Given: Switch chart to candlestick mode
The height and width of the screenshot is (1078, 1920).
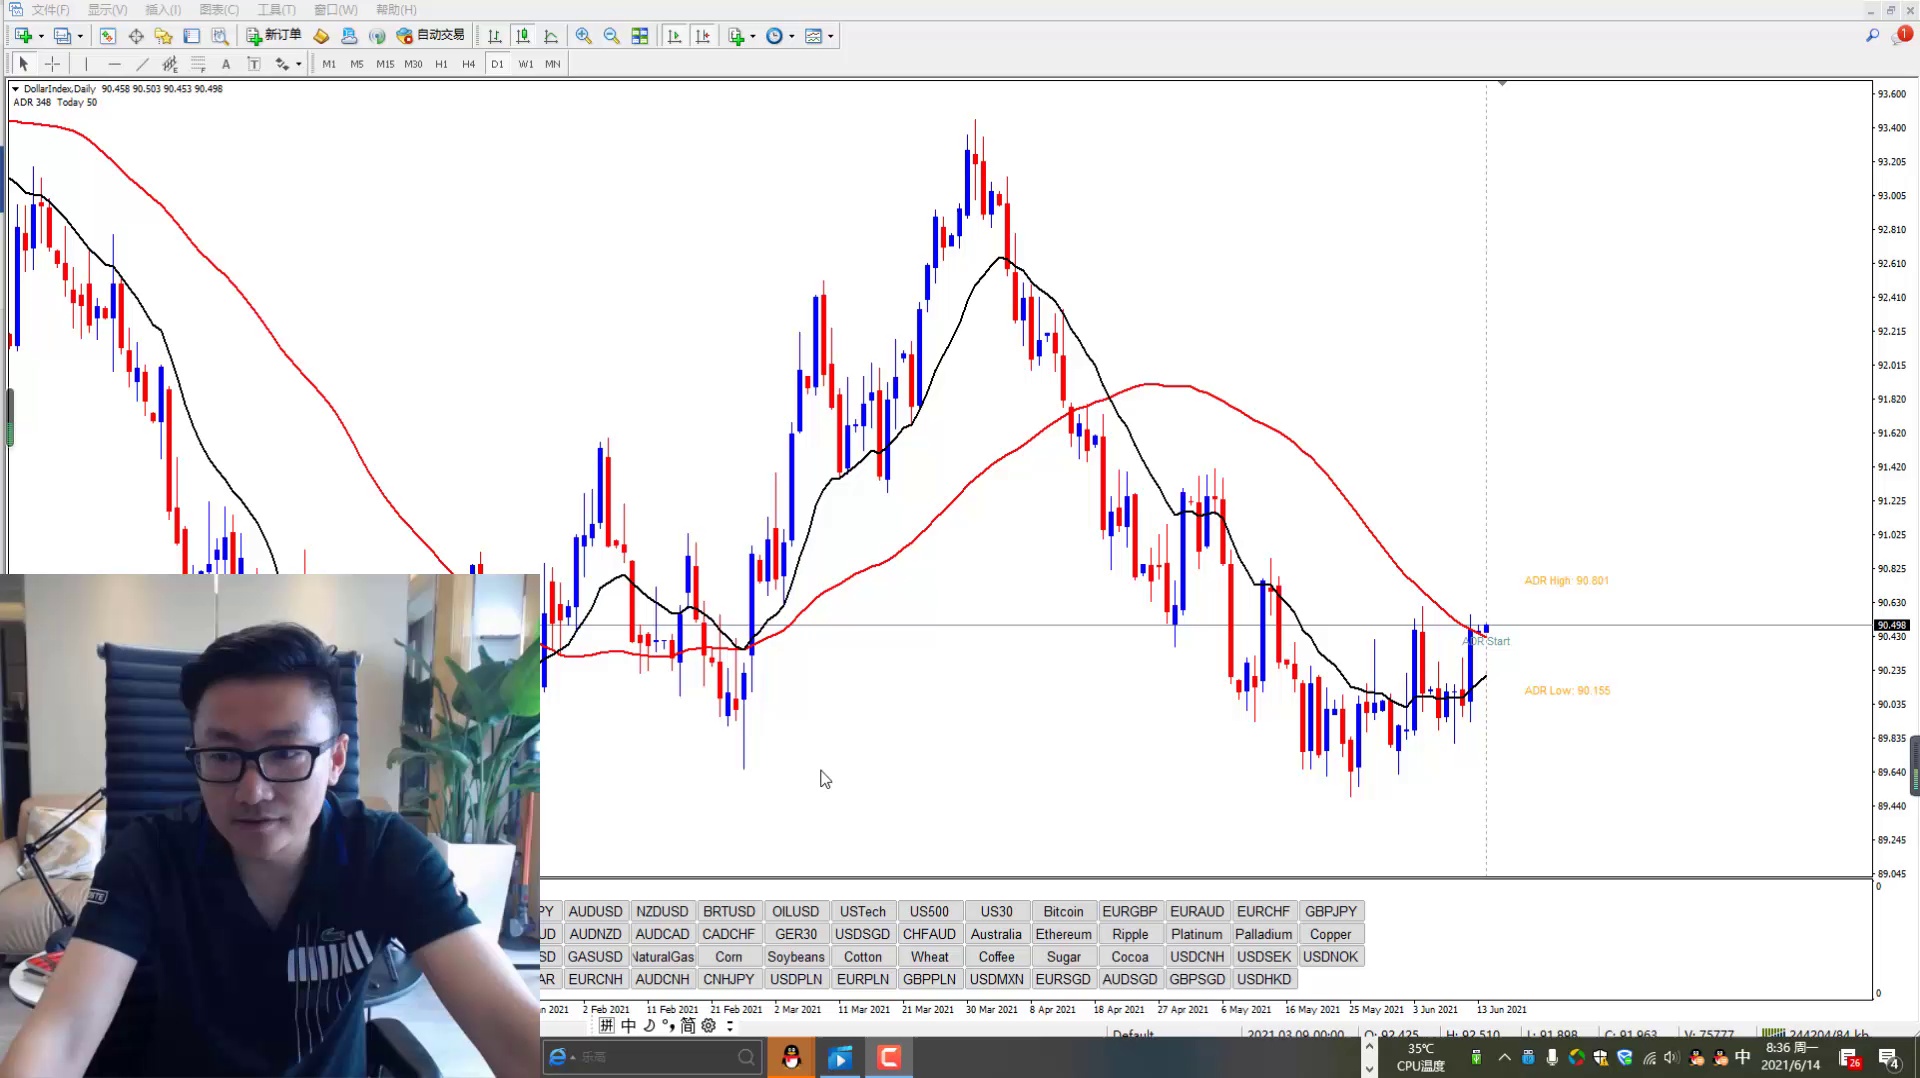Looking at the screenshot, I should [x=523, y=36].
